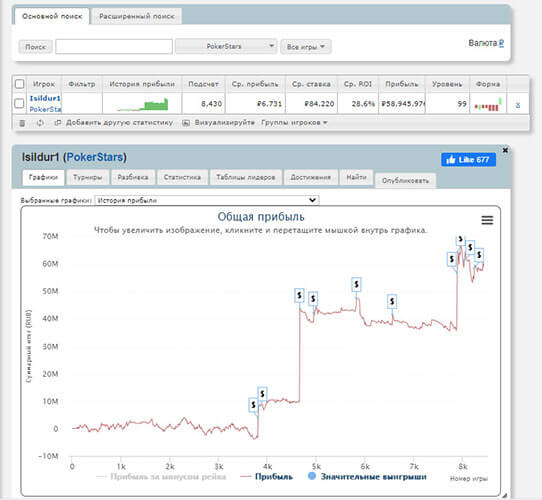
Task: Select the Статистика tab
Action: (182, 177)
